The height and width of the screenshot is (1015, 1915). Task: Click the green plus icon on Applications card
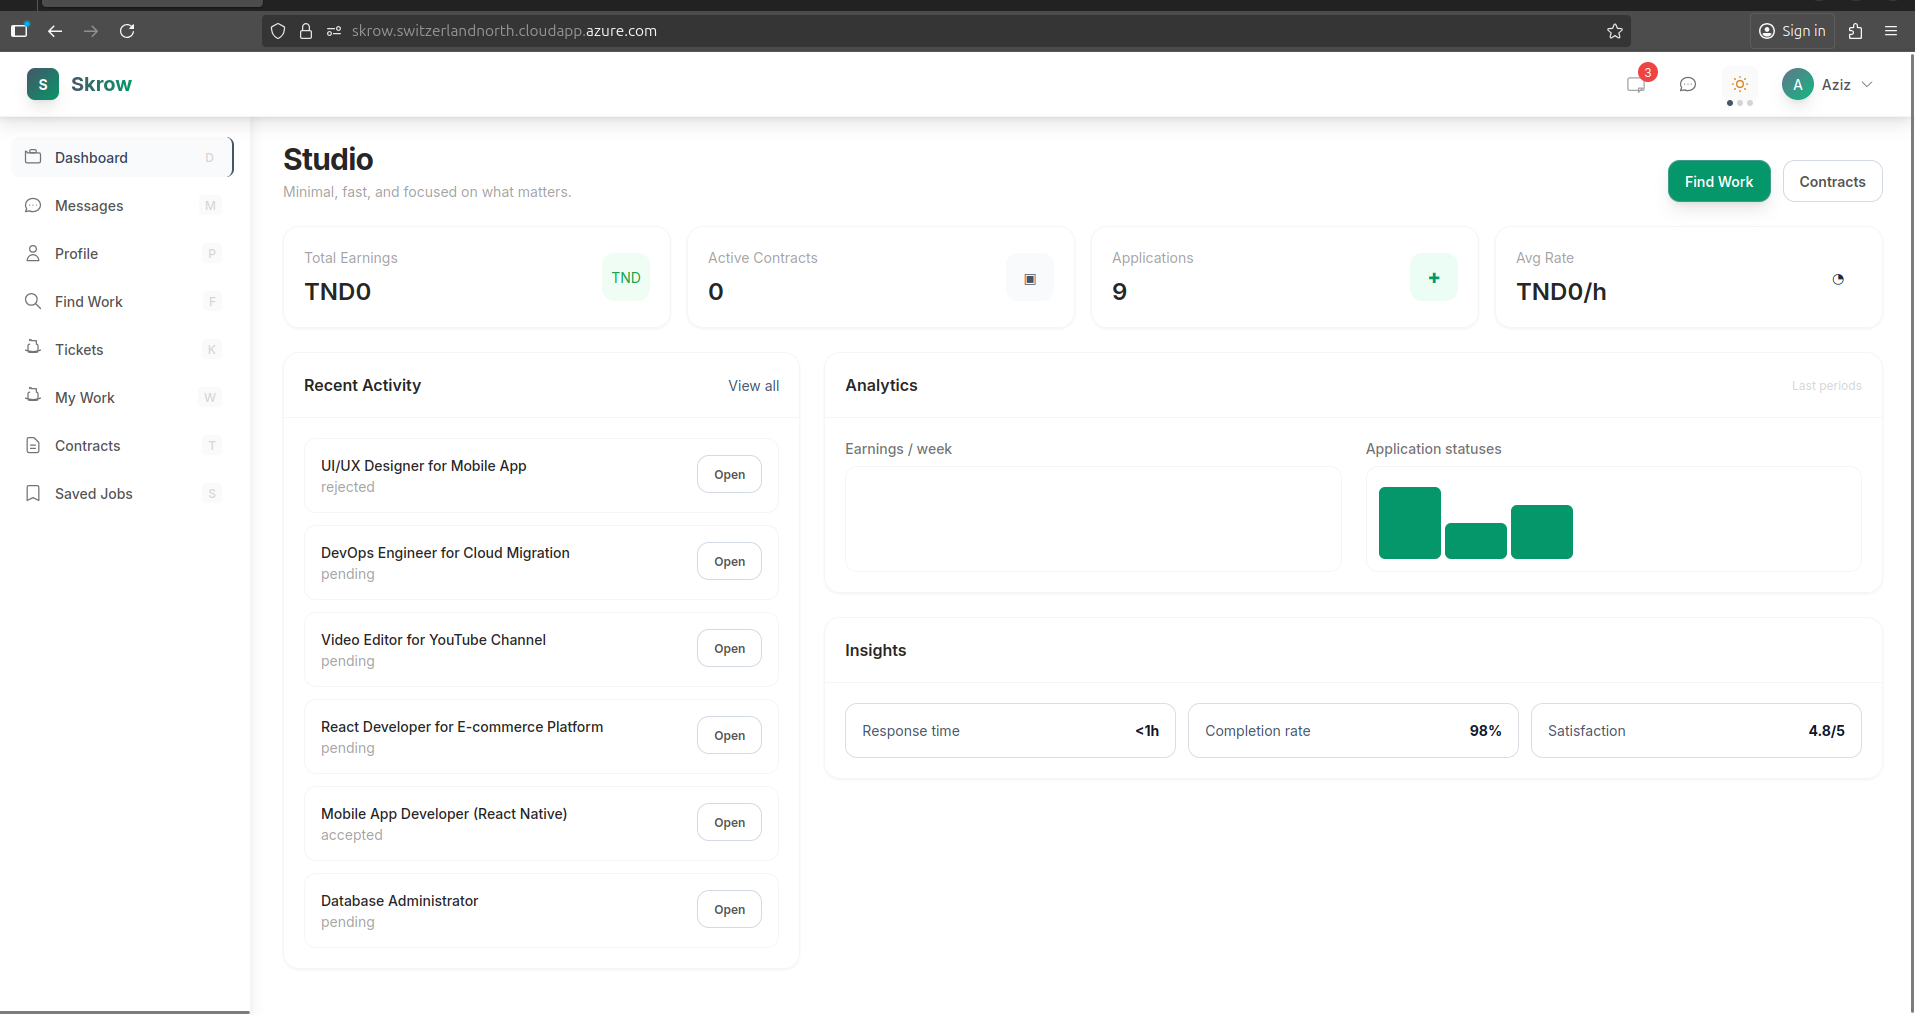pyautogui.click(x=1433, y=277)
